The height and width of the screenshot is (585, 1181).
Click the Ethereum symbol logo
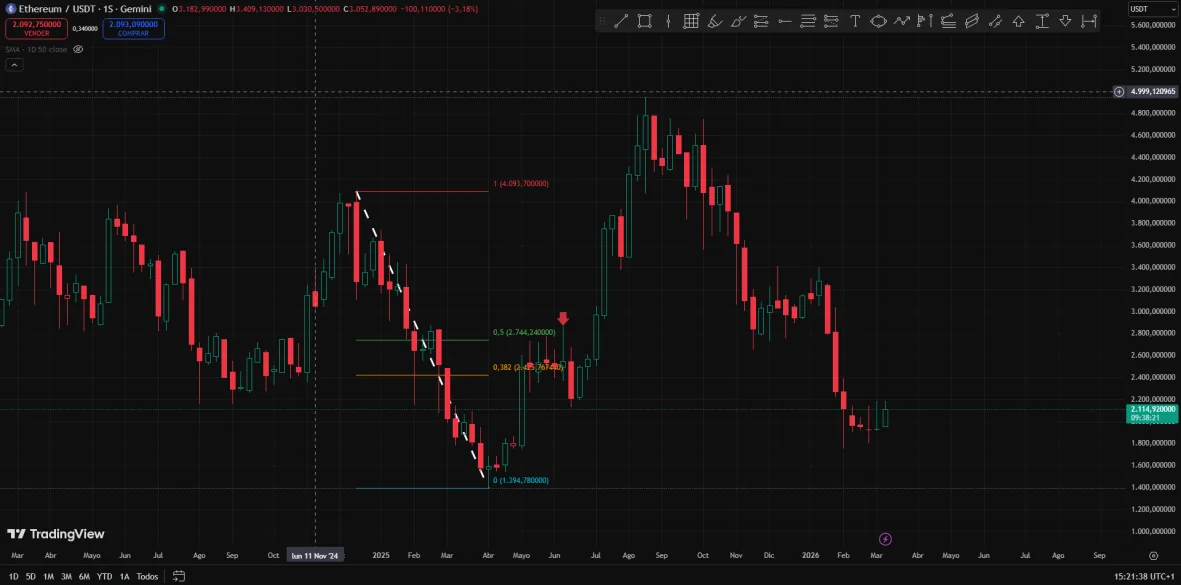[x=11, y=9]
